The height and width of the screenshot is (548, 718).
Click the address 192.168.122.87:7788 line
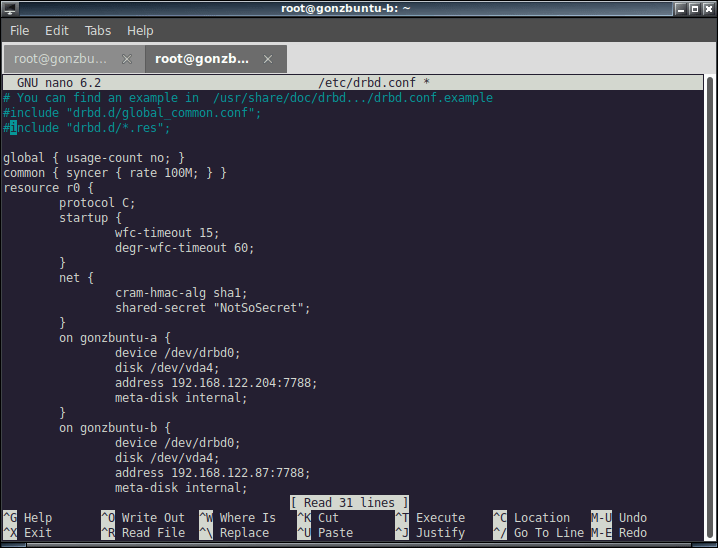[x=212, y=473]
